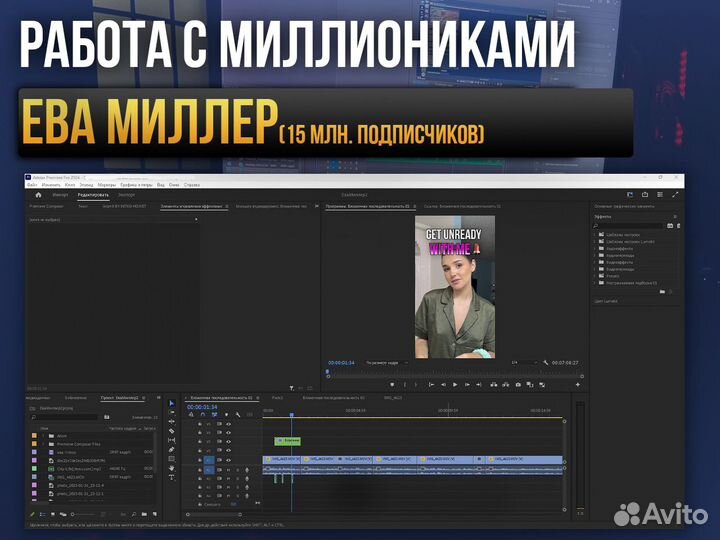
Task: Switch to the Импорт tab
Action: click(60, 195)
